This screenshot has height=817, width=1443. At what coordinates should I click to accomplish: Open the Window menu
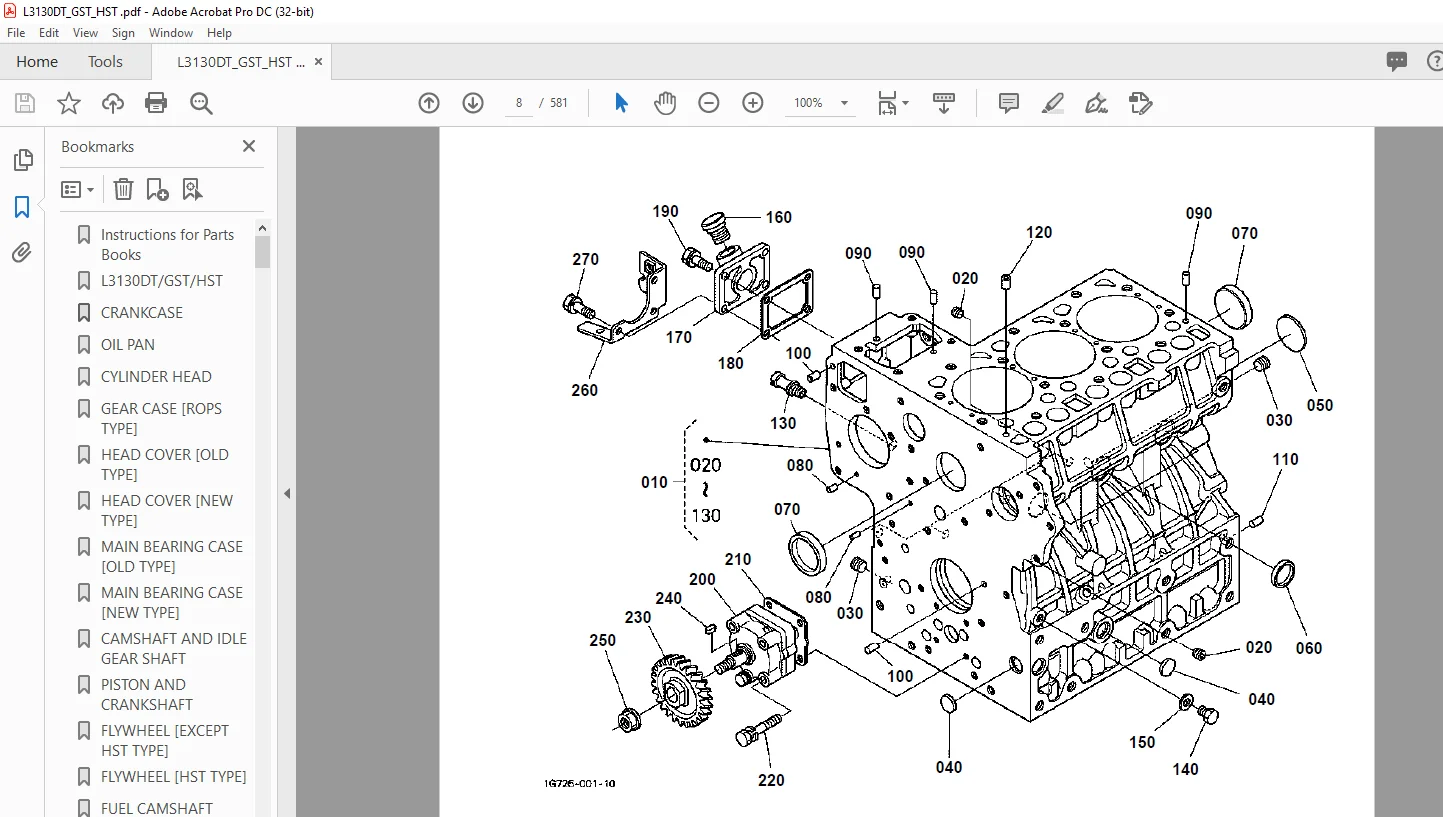point(171,33)
